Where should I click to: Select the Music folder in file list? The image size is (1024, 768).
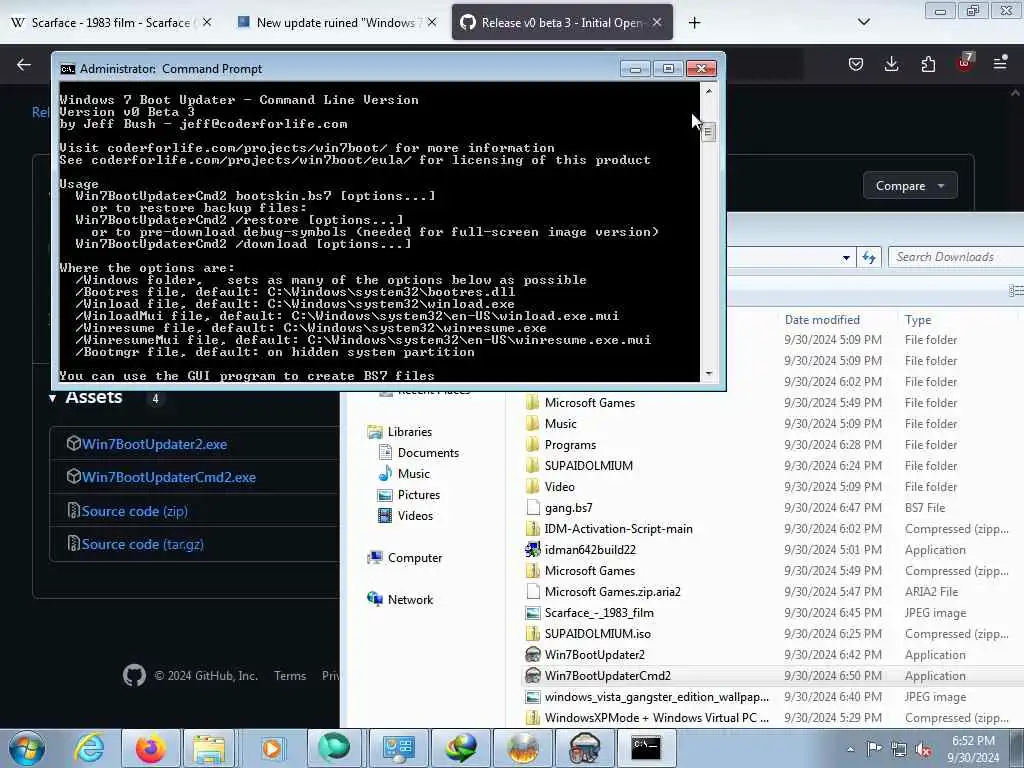click(560, 424)
